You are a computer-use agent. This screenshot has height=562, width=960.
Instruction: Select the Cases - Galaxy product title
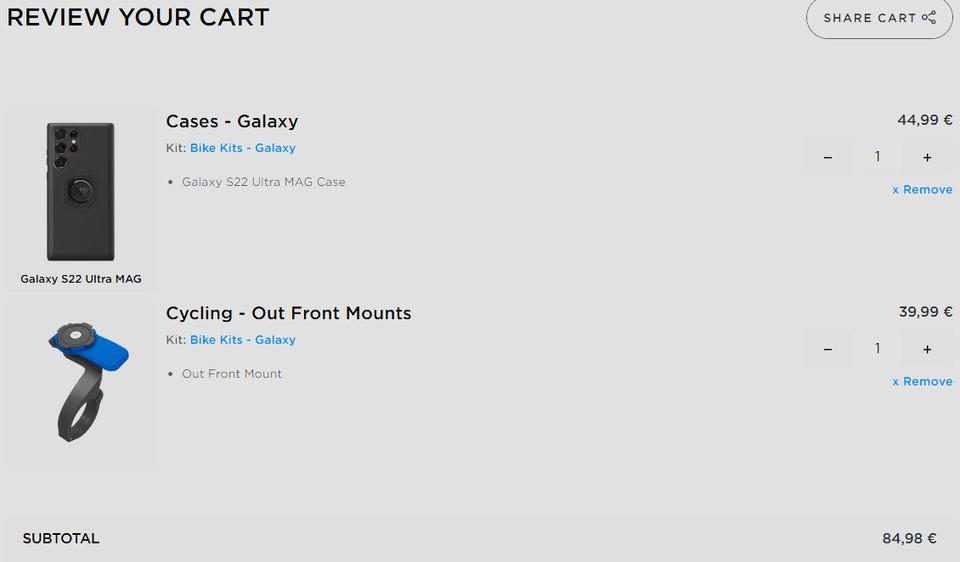pyautogui.click(x=232, y=122)
